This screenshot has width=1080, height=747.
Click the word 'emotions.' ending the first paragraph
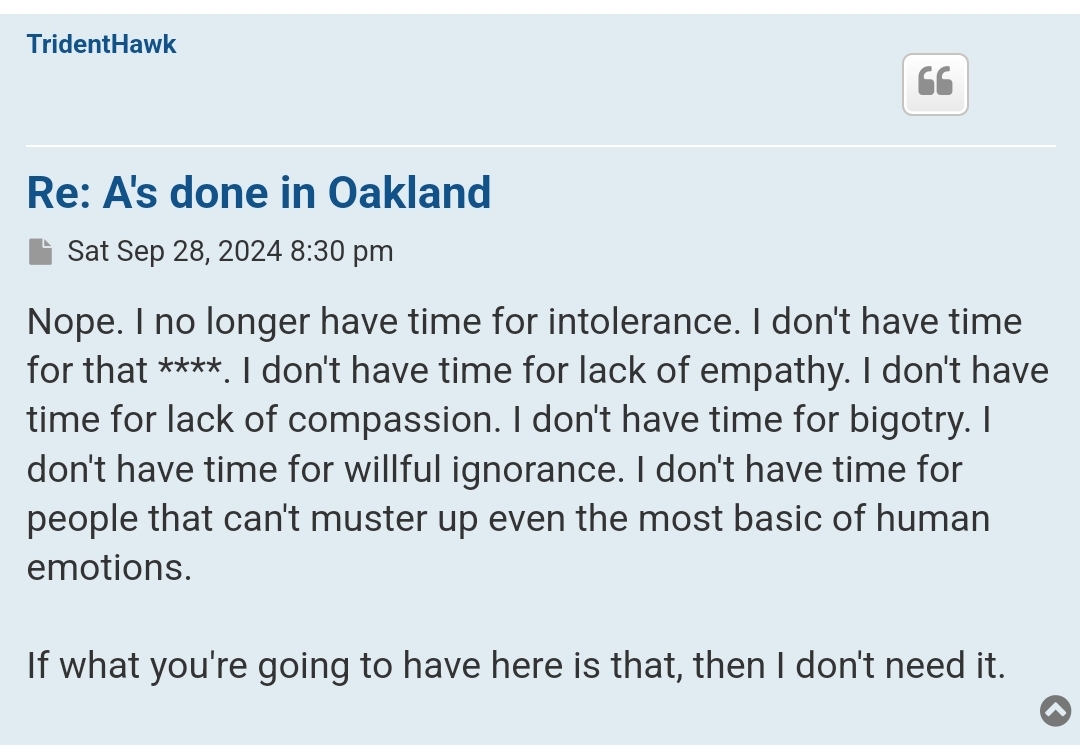(x=109, y=568)
